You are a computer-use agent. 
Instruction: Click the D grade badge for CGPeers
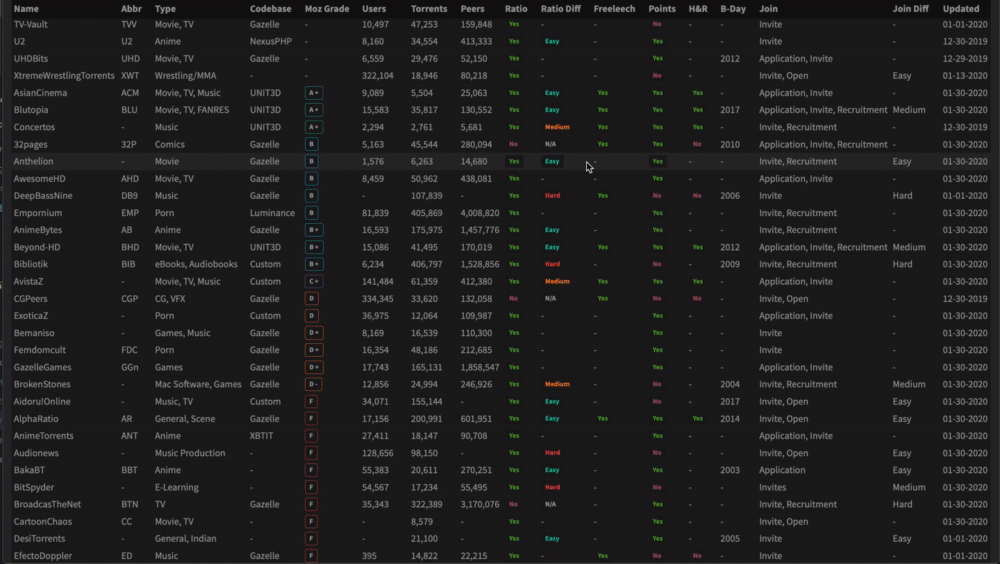(311, 299)
